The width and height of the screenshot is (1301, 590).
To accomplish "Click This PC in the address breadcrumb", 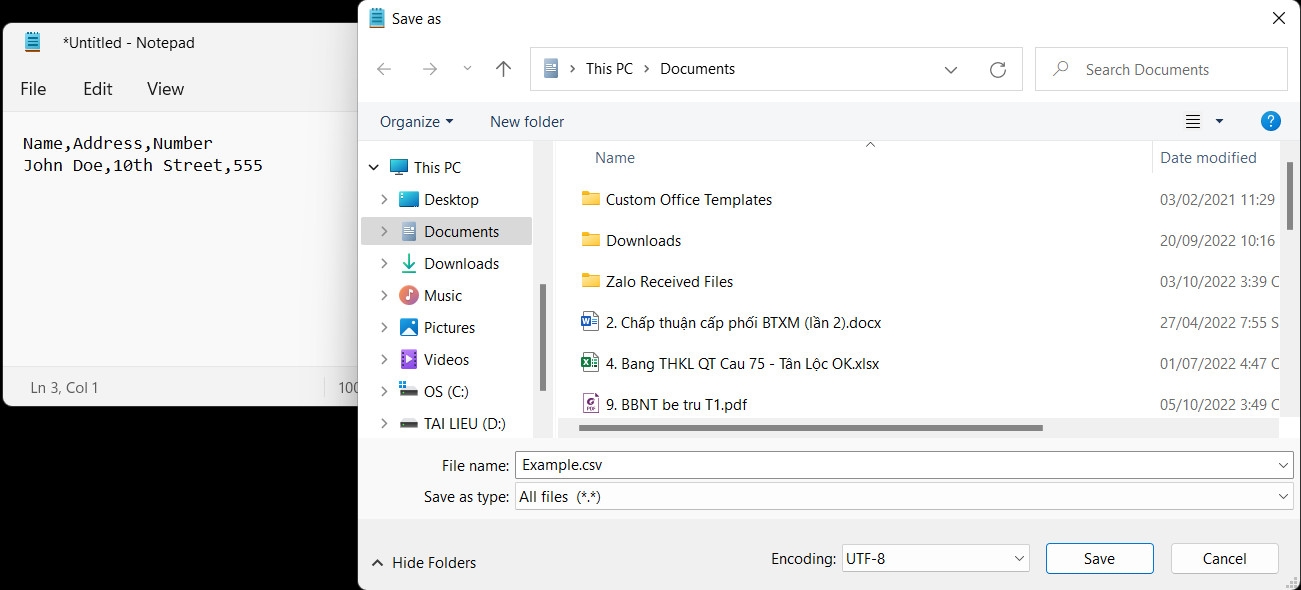I will point(609,69).
